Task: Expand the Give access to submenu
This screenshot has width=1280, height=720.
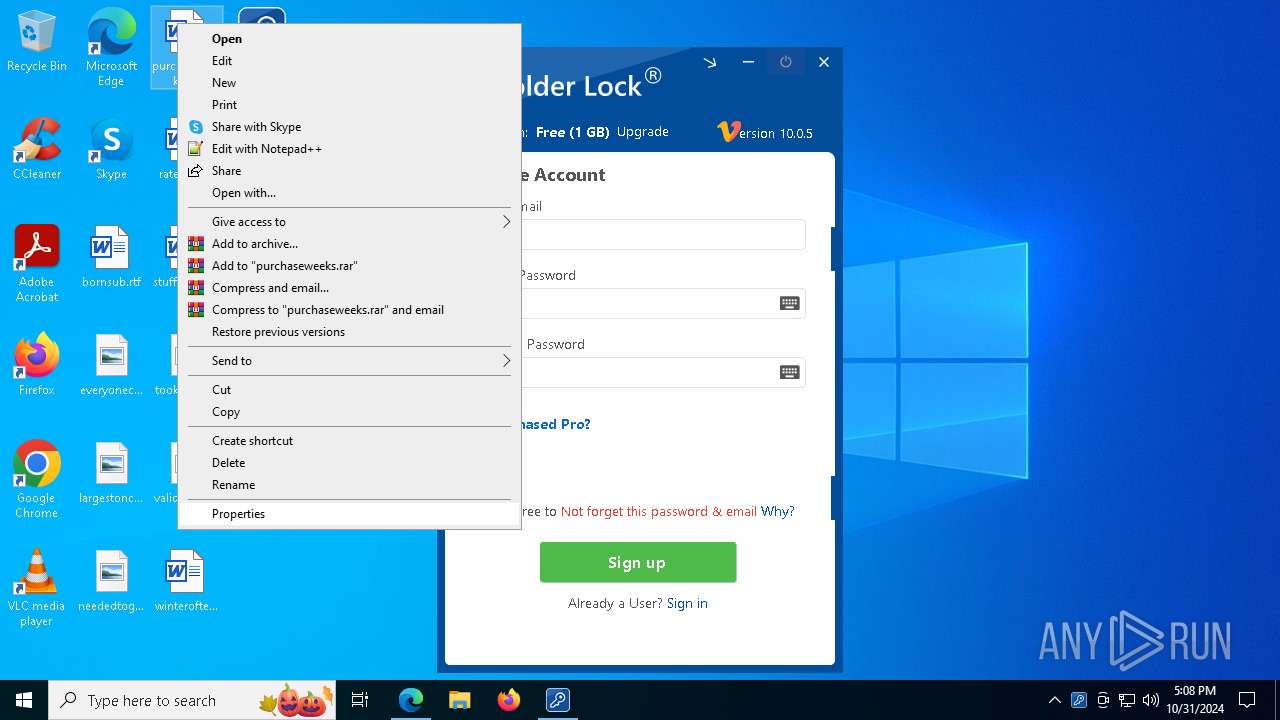Action: (349, 222)
